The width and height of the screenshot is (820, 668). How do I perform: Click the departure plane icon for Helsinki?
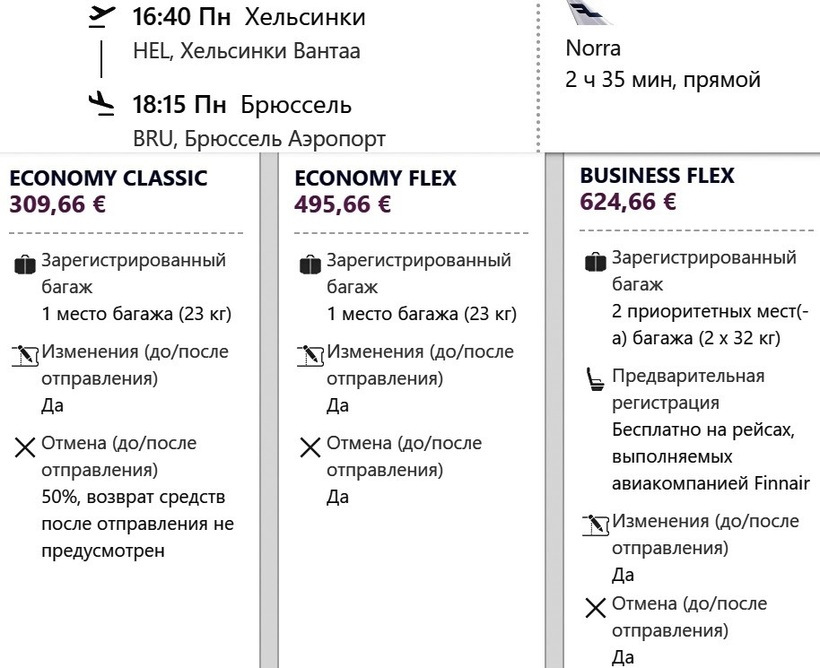[x=97, y=18]
